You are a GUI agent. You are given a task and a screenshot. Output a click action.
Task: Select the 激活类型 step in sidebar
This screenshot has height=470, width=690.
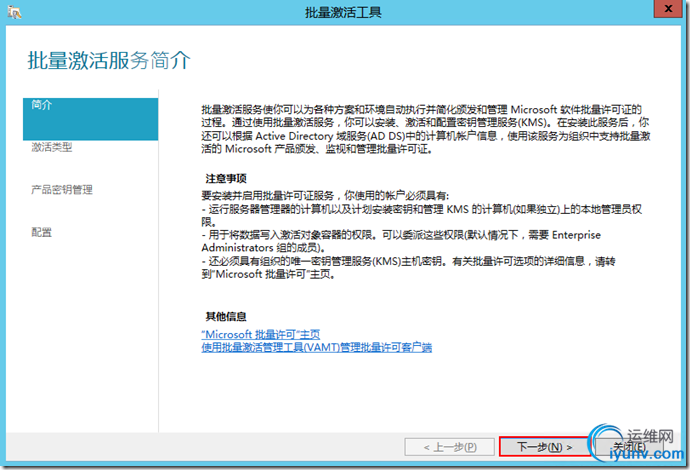tap(51, 147)
